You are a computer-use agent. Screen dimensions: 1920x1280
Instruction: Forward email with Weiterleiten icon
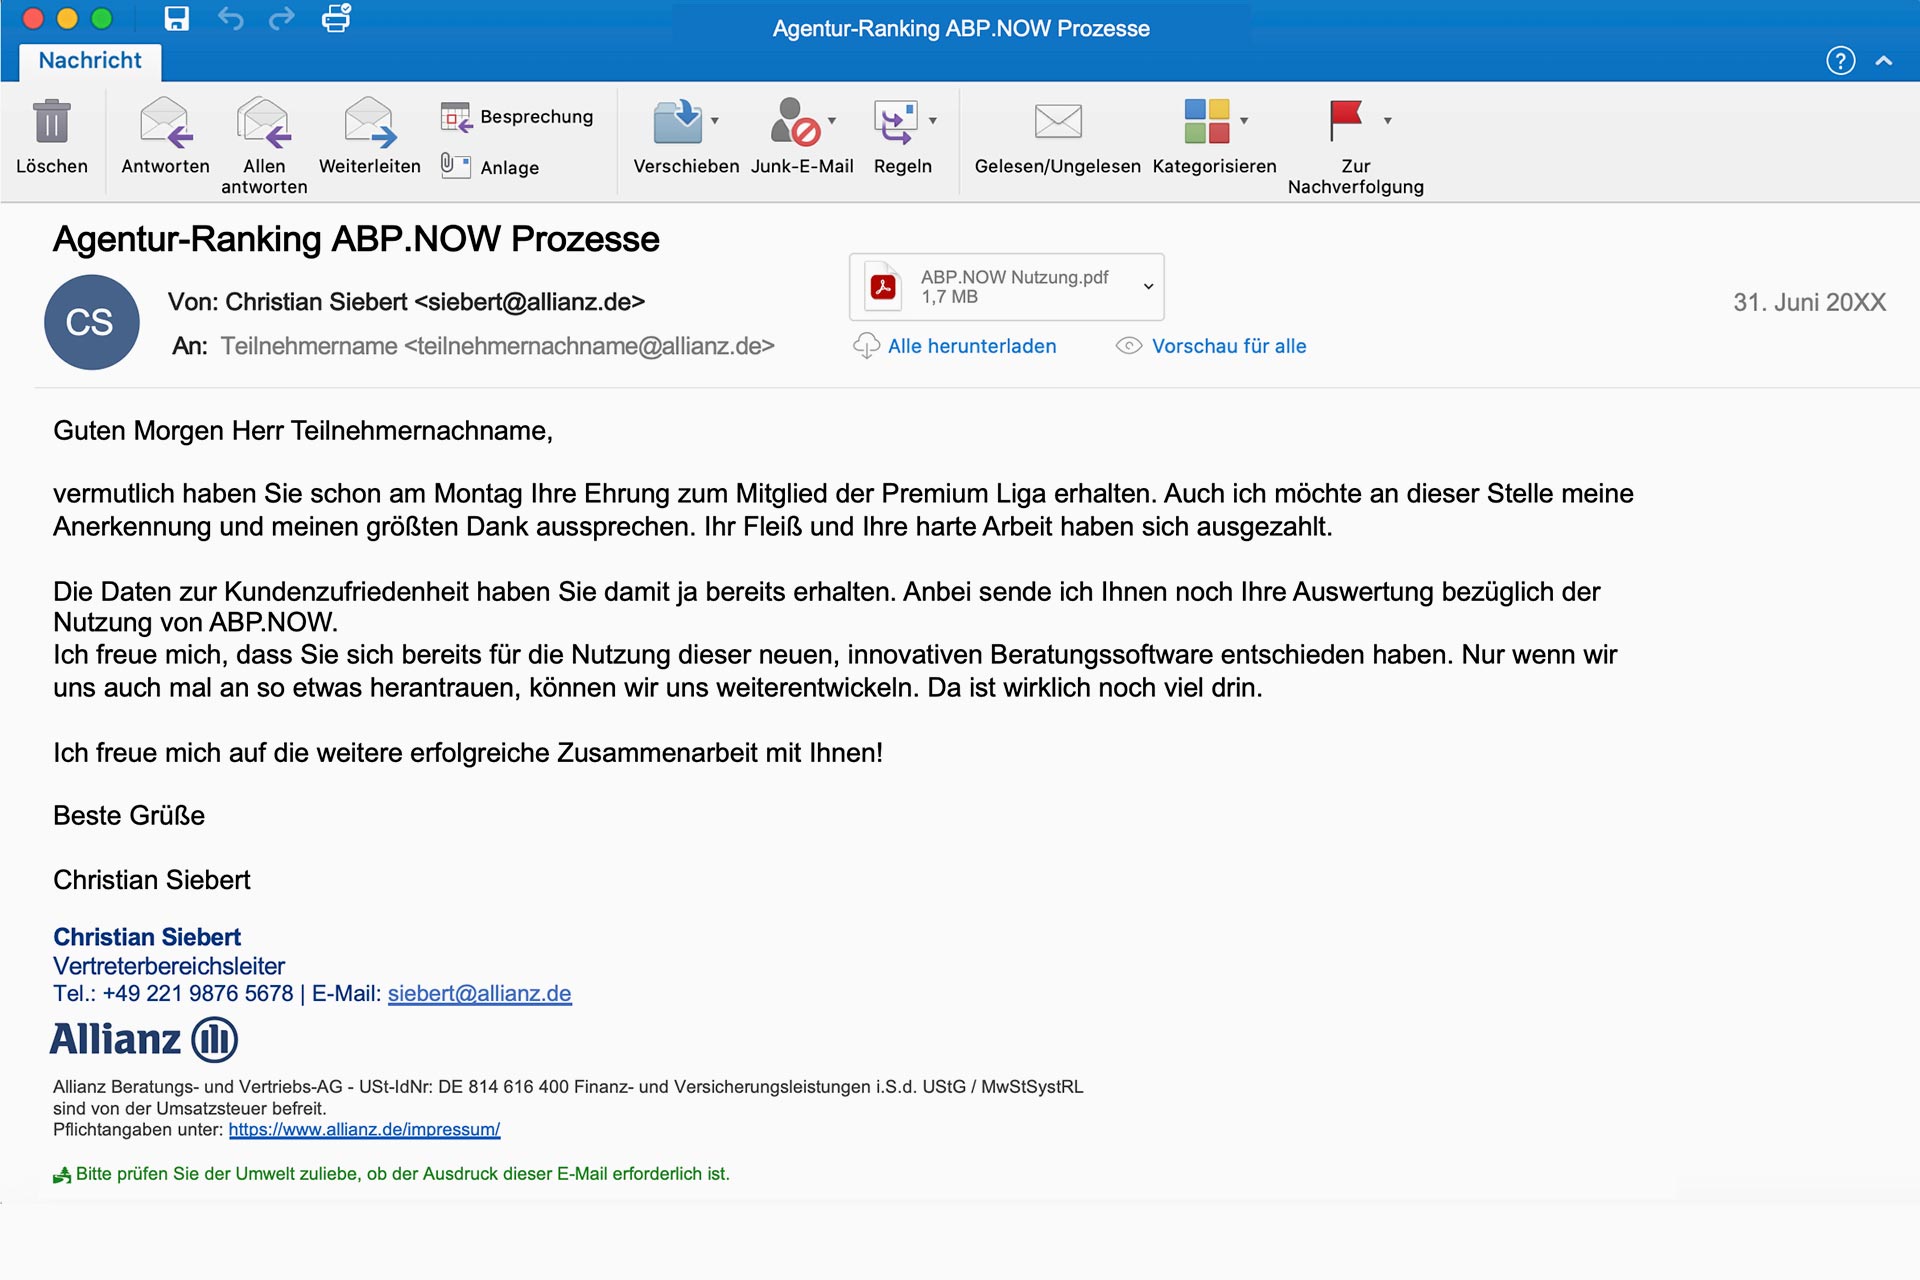[x=369, y=122]
